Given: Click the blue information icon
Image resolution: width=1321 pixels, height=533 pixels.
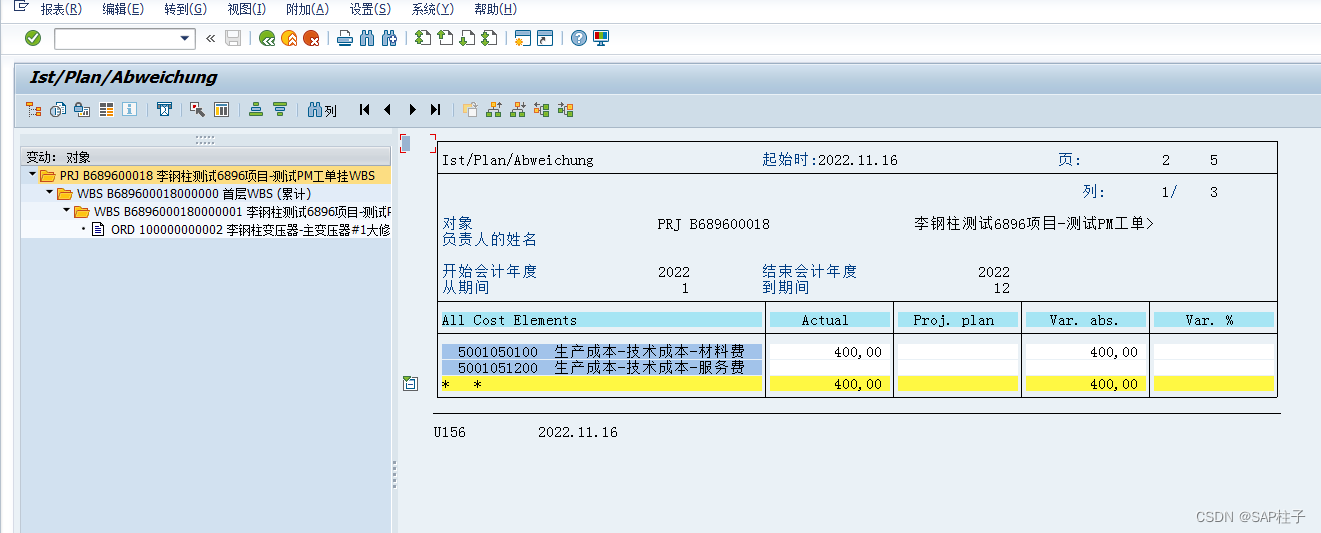Looking at the screenshot, I should pyautogui.click(x=129, y=110).
